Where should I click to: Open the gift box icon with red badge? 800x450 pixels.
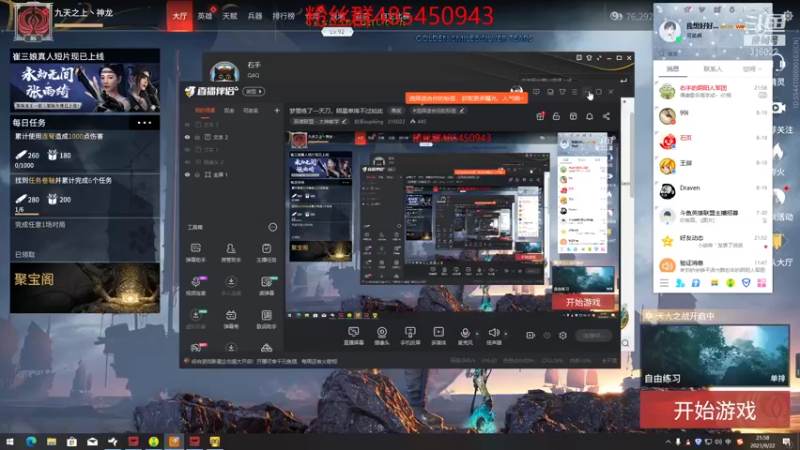pos(540,116)
